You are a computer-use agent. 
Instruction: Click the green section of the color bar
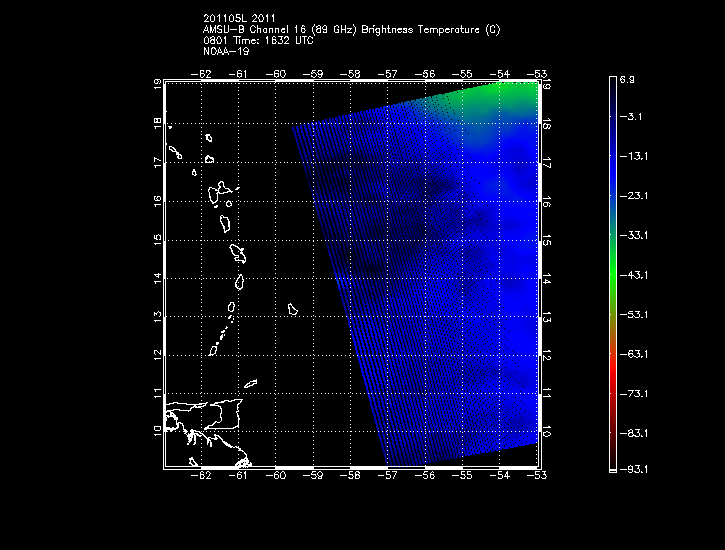[612, 260]
